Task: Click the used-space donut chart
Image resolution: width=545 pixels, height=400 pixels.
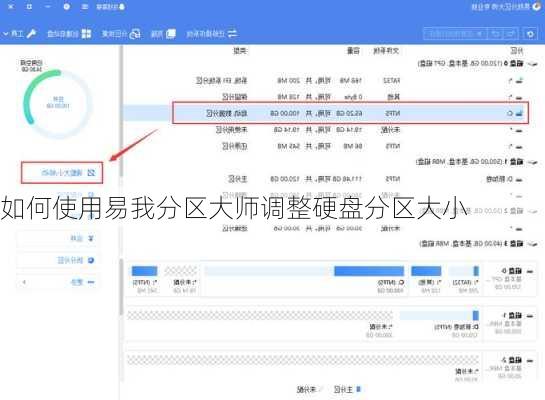Action: (58, 104)
